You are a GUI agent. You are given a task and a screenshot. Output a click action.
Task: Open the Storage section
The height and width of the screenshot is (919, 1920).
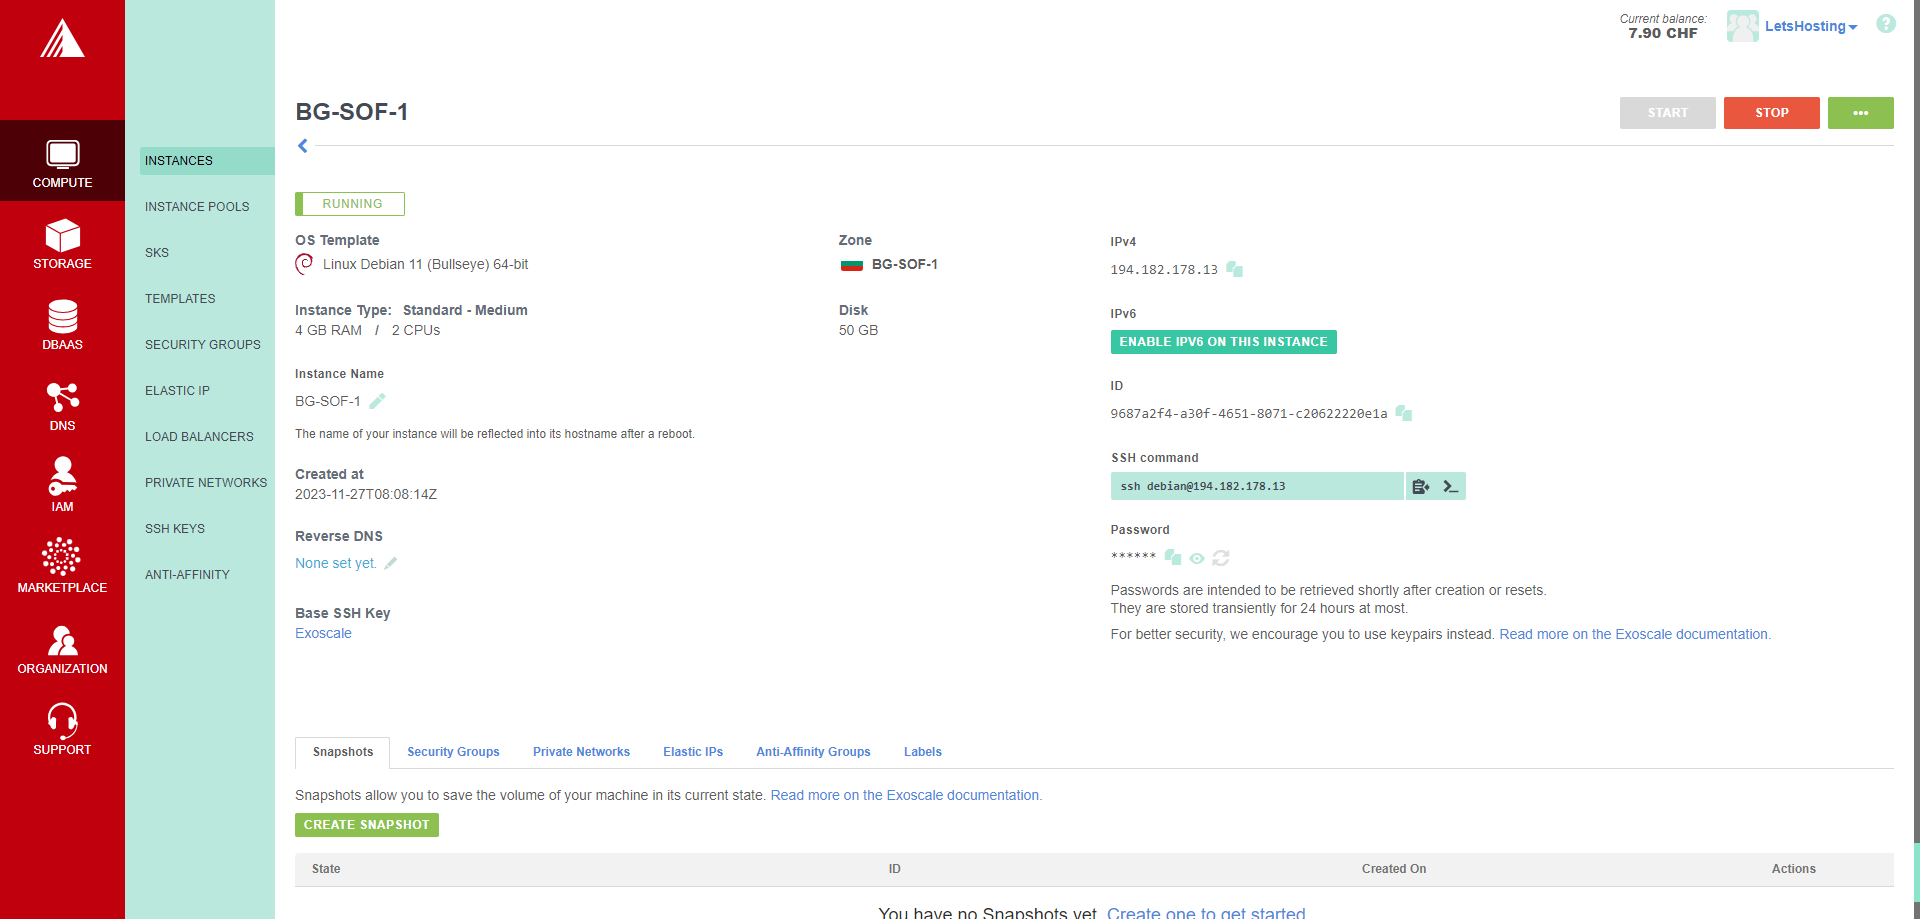click(62, 243)
